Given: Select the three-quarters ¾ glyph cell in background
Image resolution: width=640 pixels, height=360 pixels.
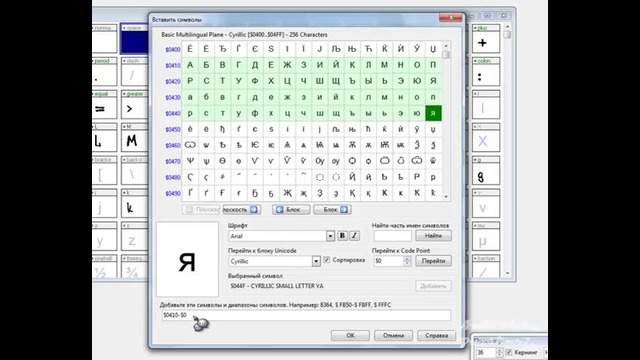Looking at the screenshot, I should 134,267.
